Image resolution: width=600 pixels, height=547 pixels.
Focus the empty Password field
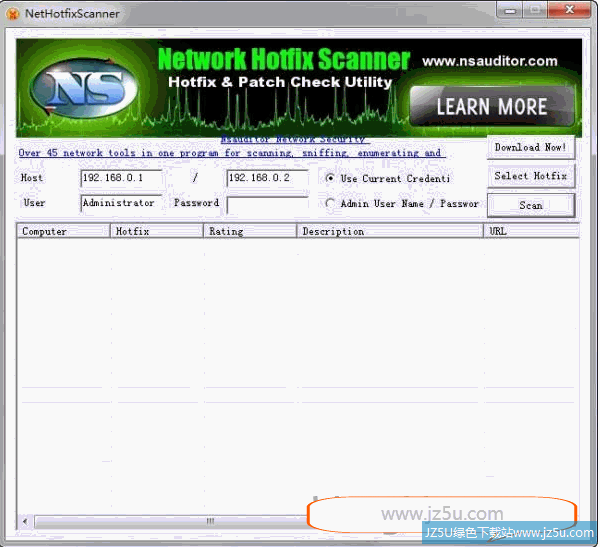click(x=267, y=205)
